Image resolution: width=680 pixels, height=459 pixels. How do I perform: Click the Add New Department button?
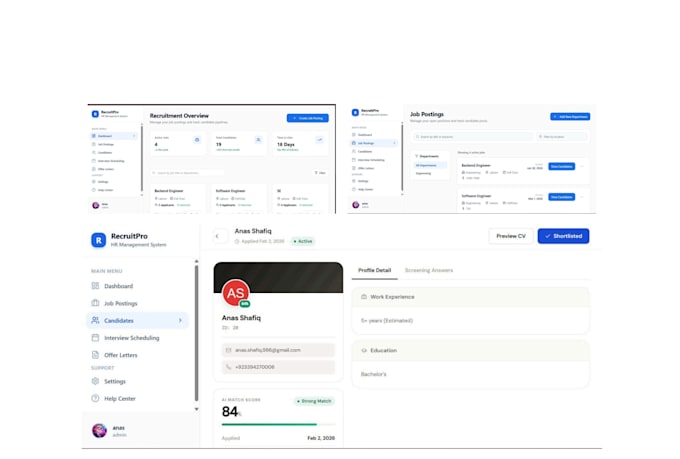point(570,117)
